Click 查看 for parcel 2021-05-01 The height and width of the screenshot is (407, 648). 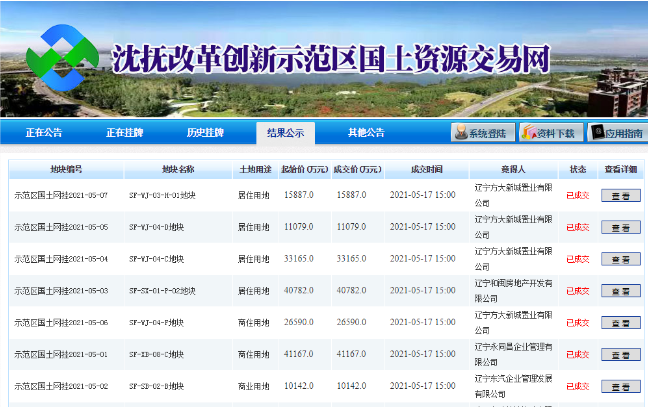click(620, 355)
